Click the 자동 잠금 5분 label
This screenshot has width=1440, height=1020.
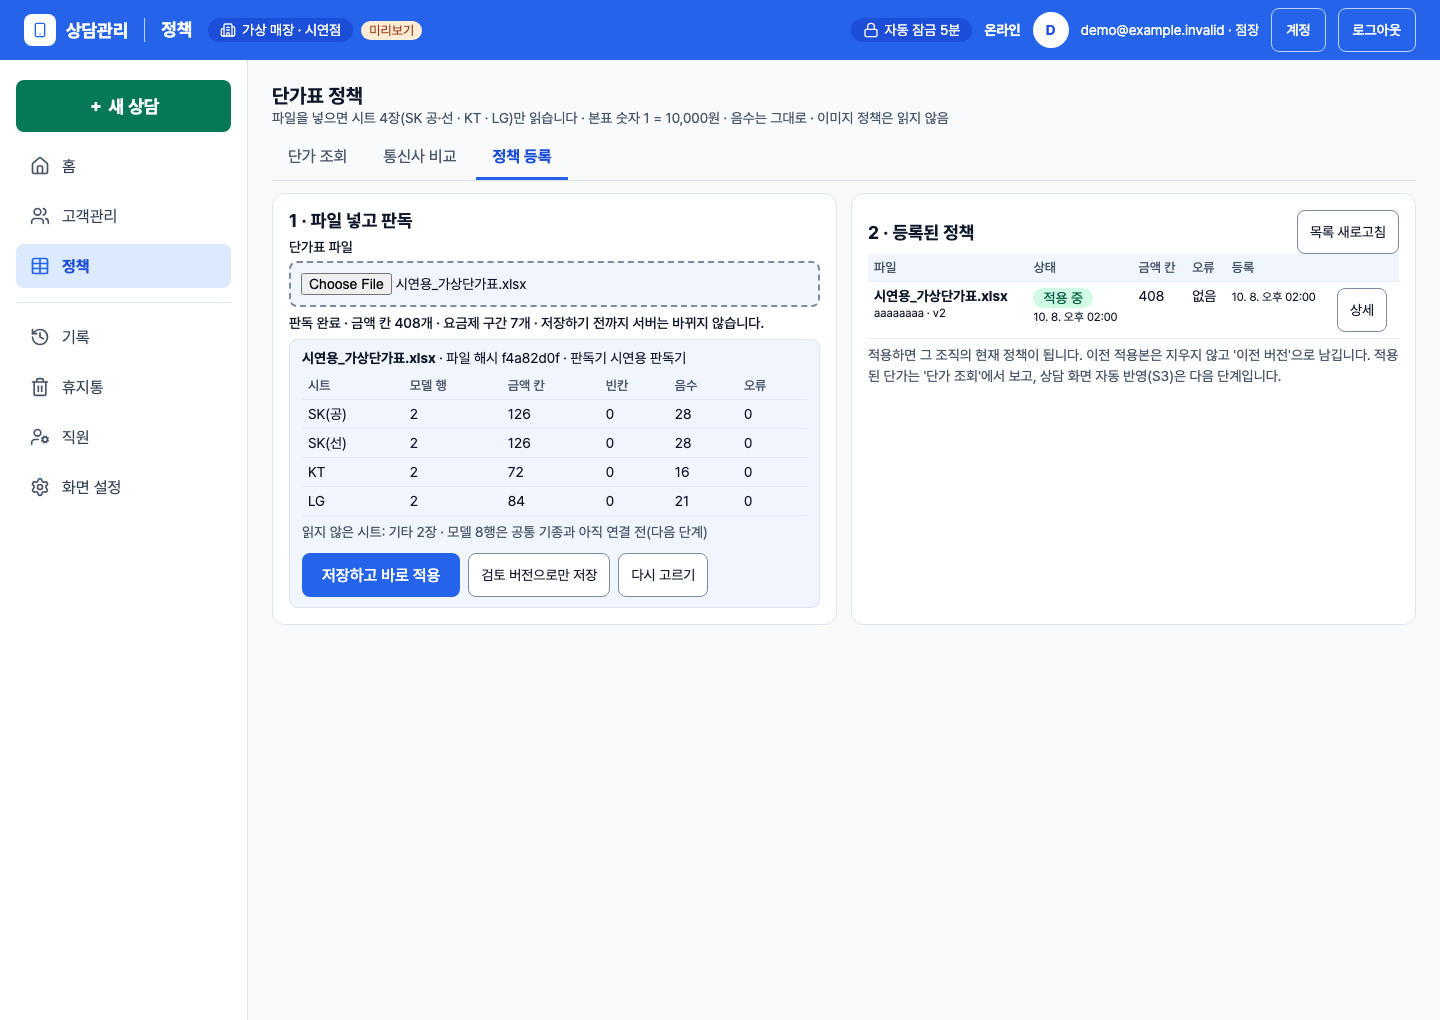point(922,30)
